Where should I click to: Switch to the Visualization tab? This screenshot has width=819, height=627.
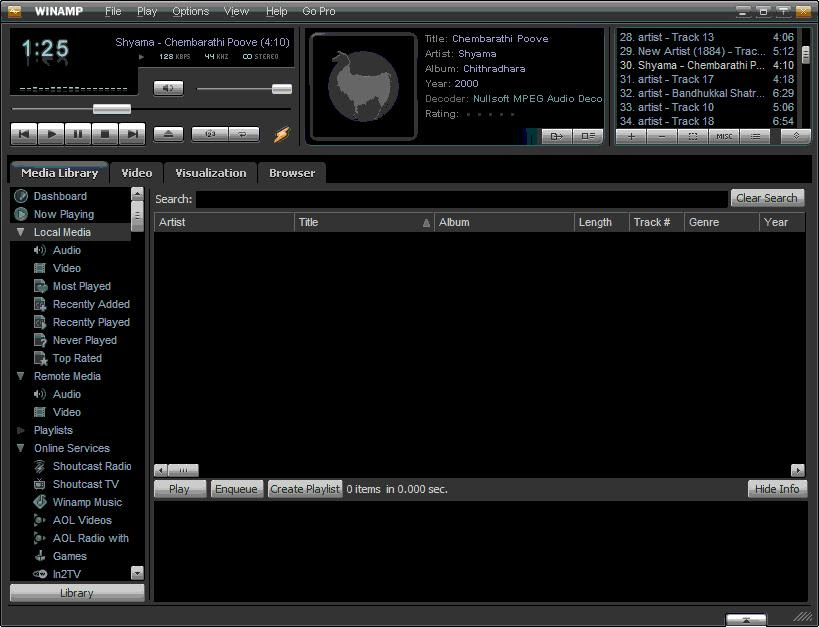point(210,173)
